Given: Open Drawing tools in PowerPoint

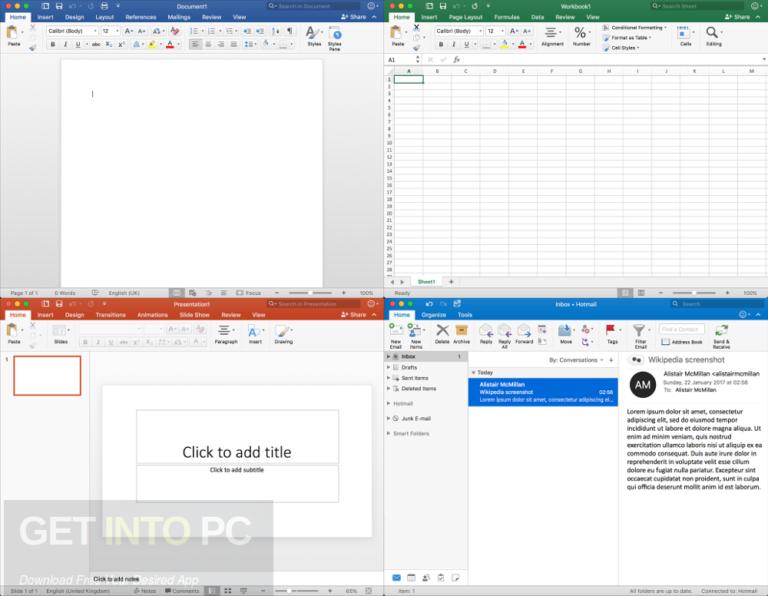Looking at the screenshot, I should pyautogui.click(x=284, y=334).
